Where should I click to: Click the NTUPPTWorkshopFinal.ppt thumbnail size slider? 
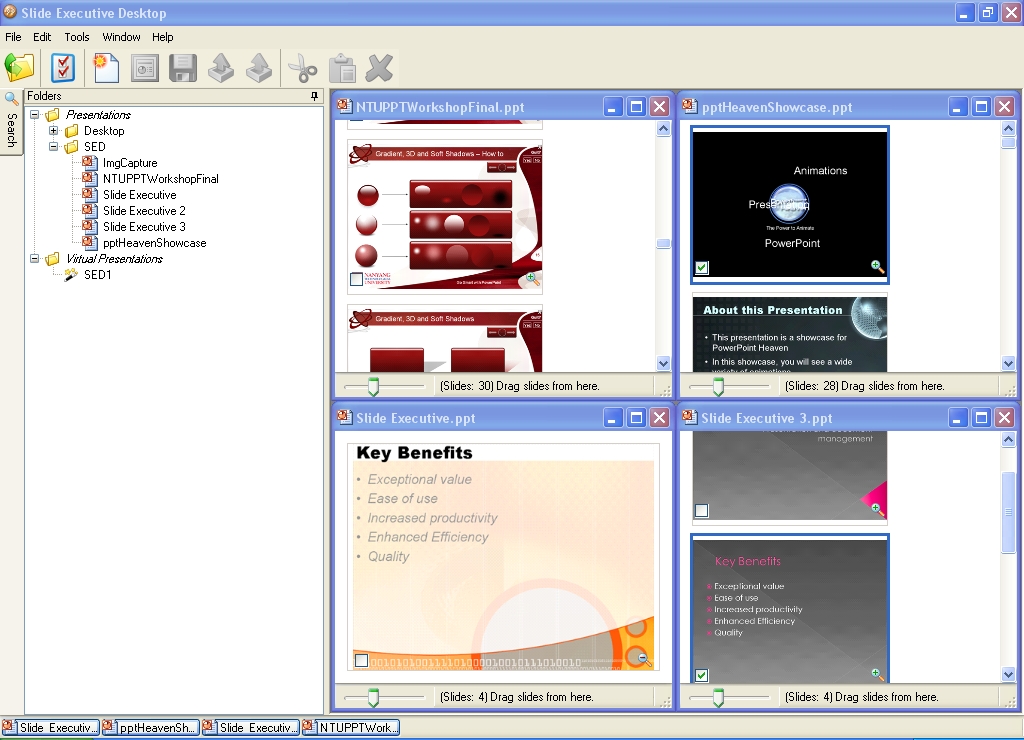(374, 387)
